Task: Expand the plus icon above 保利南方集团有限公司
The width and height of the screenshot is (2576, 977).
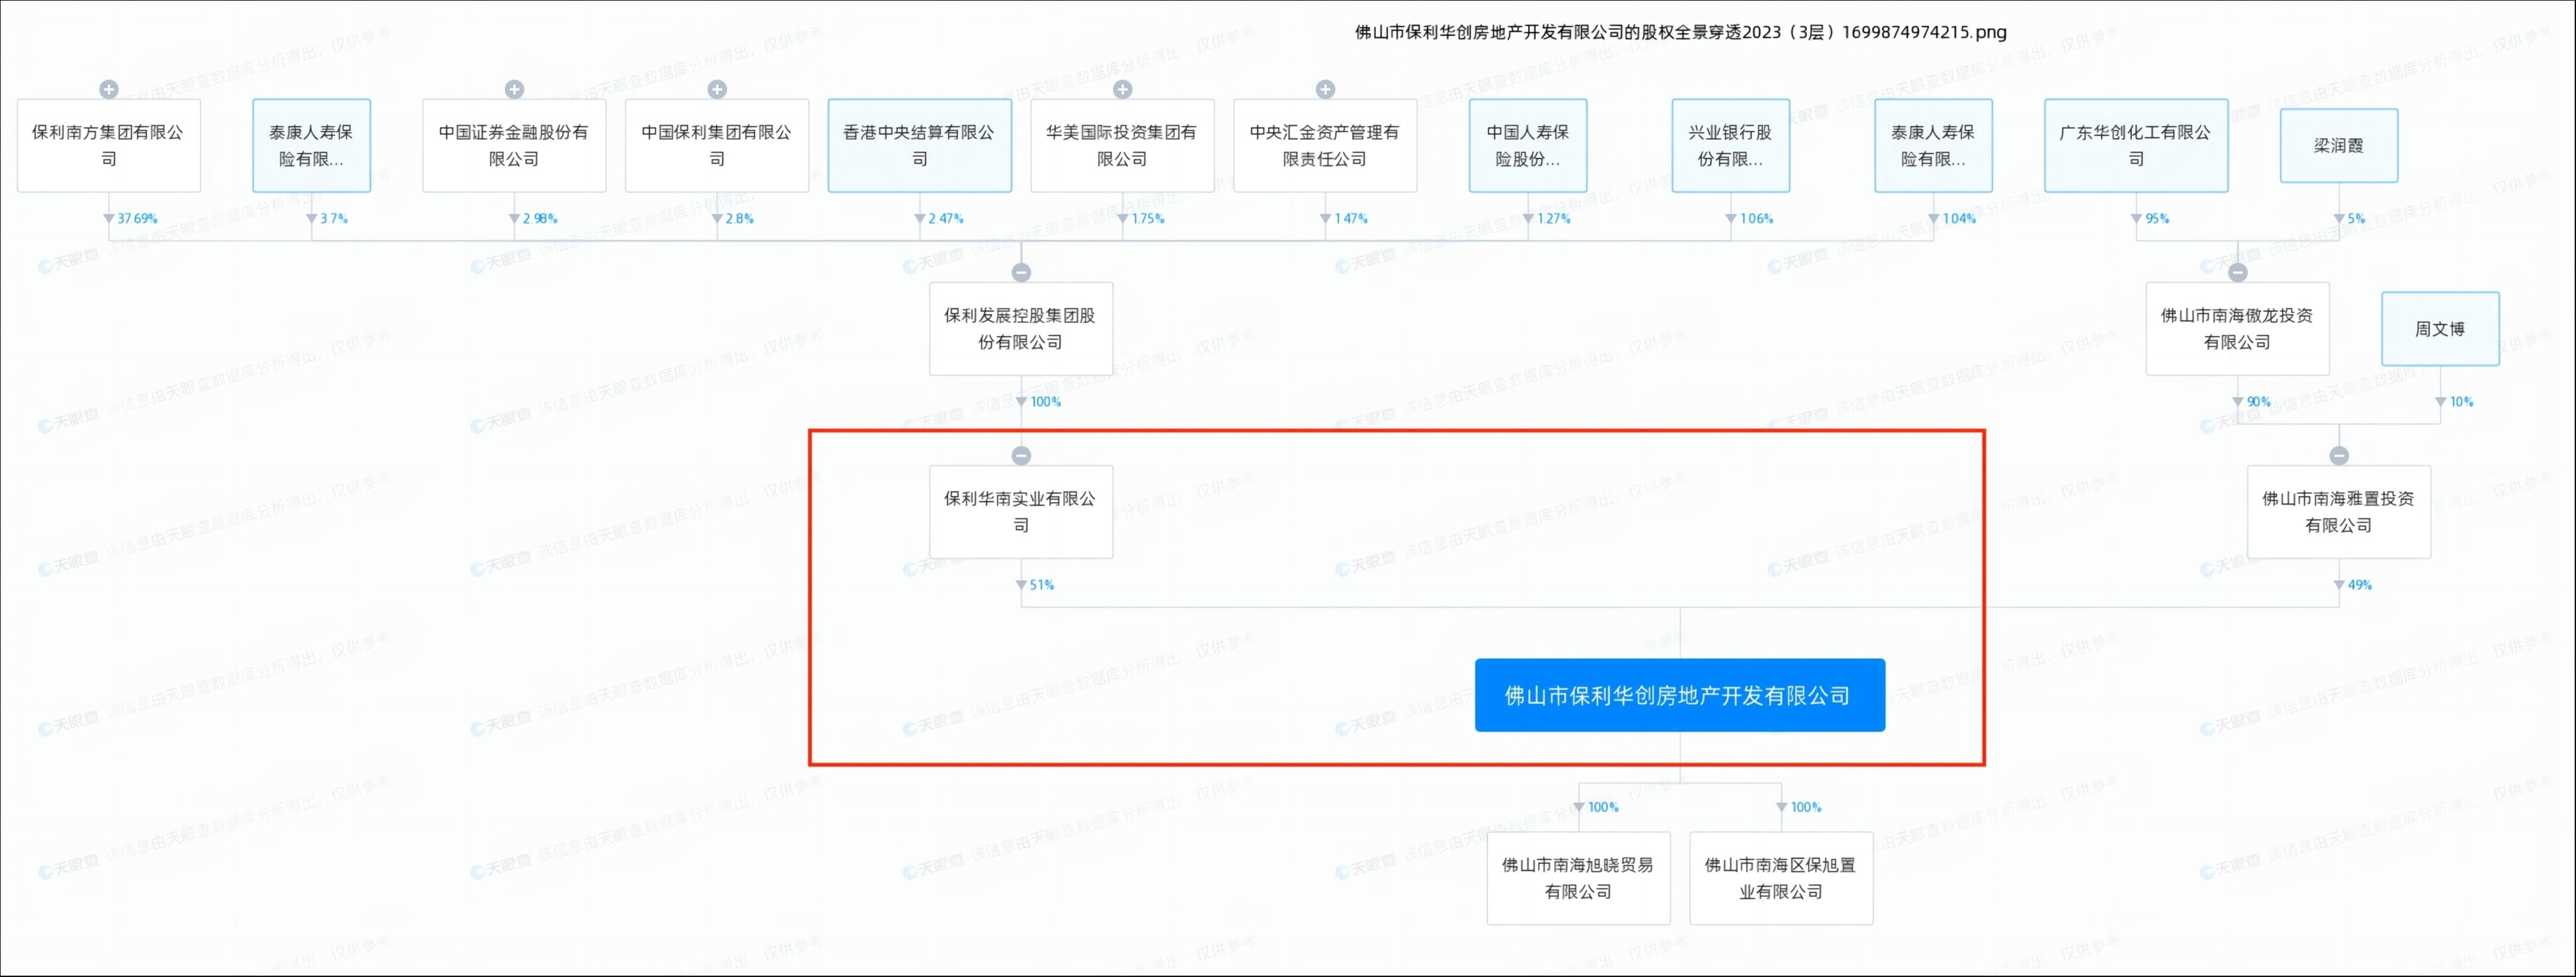Action: [109, 89]
